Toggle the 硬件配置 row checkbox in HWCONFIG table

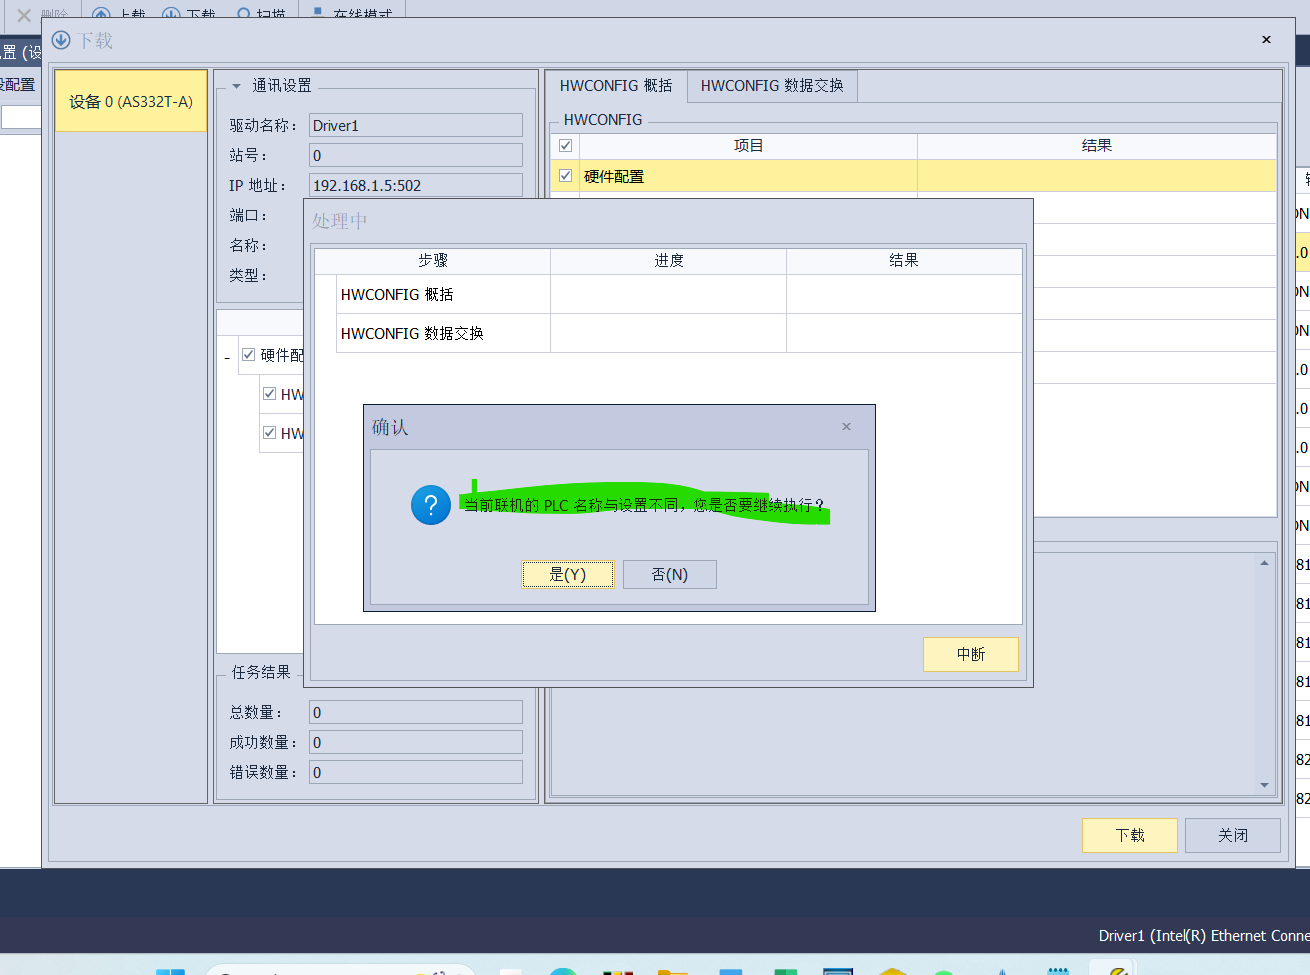[566, 176]
